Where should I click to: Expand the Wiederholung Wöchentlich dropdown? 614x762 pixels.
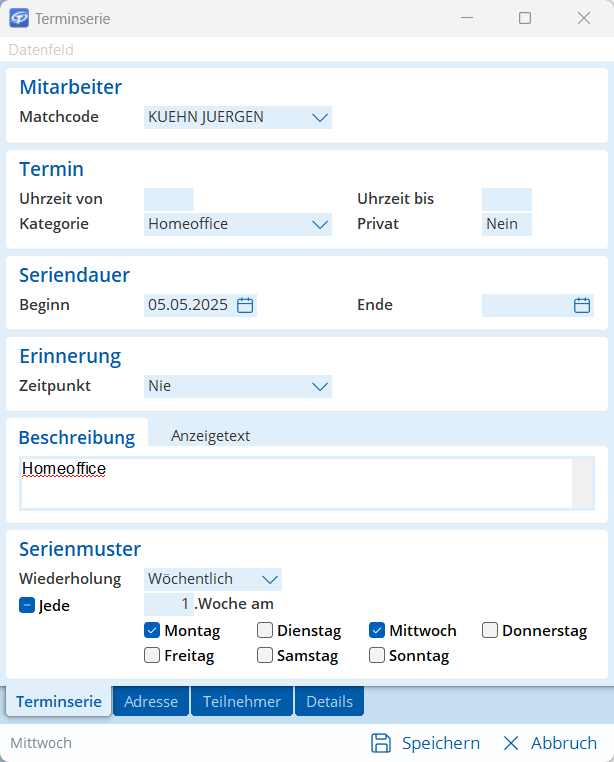point(269,579)
